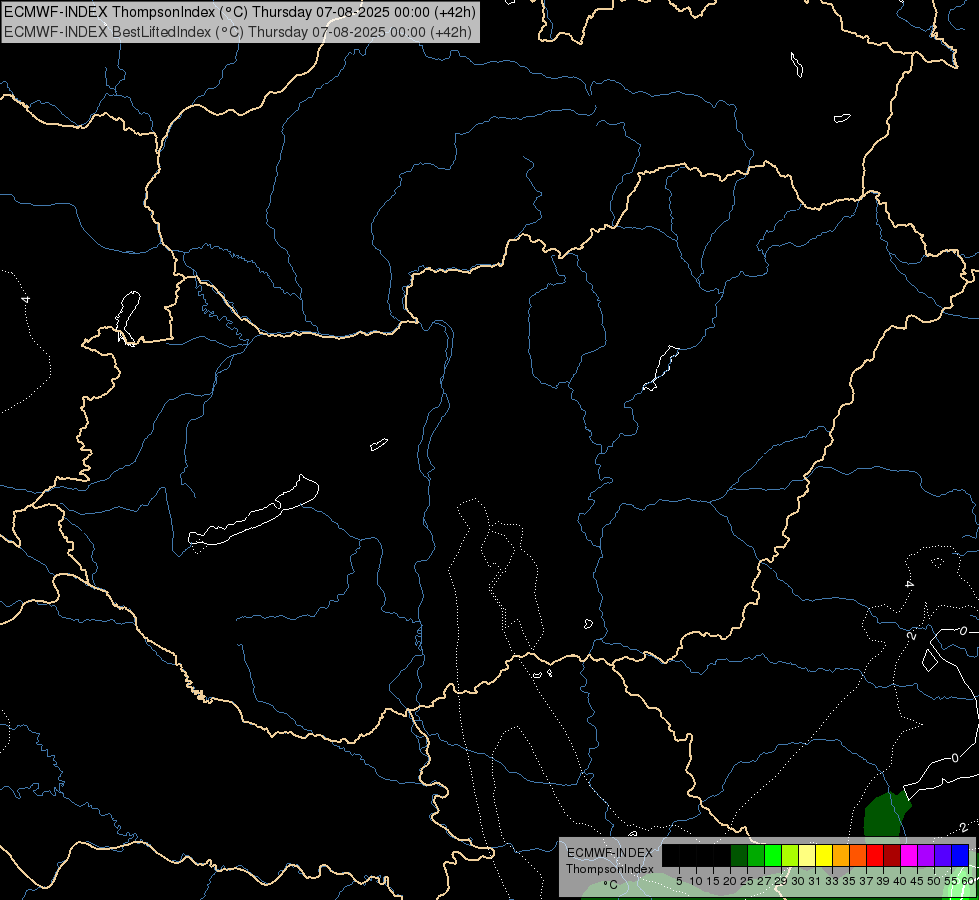This screenshot has height=900, width=979.
Task: Click the blue 55–60 legend swatch
Action: click(960, 855)
